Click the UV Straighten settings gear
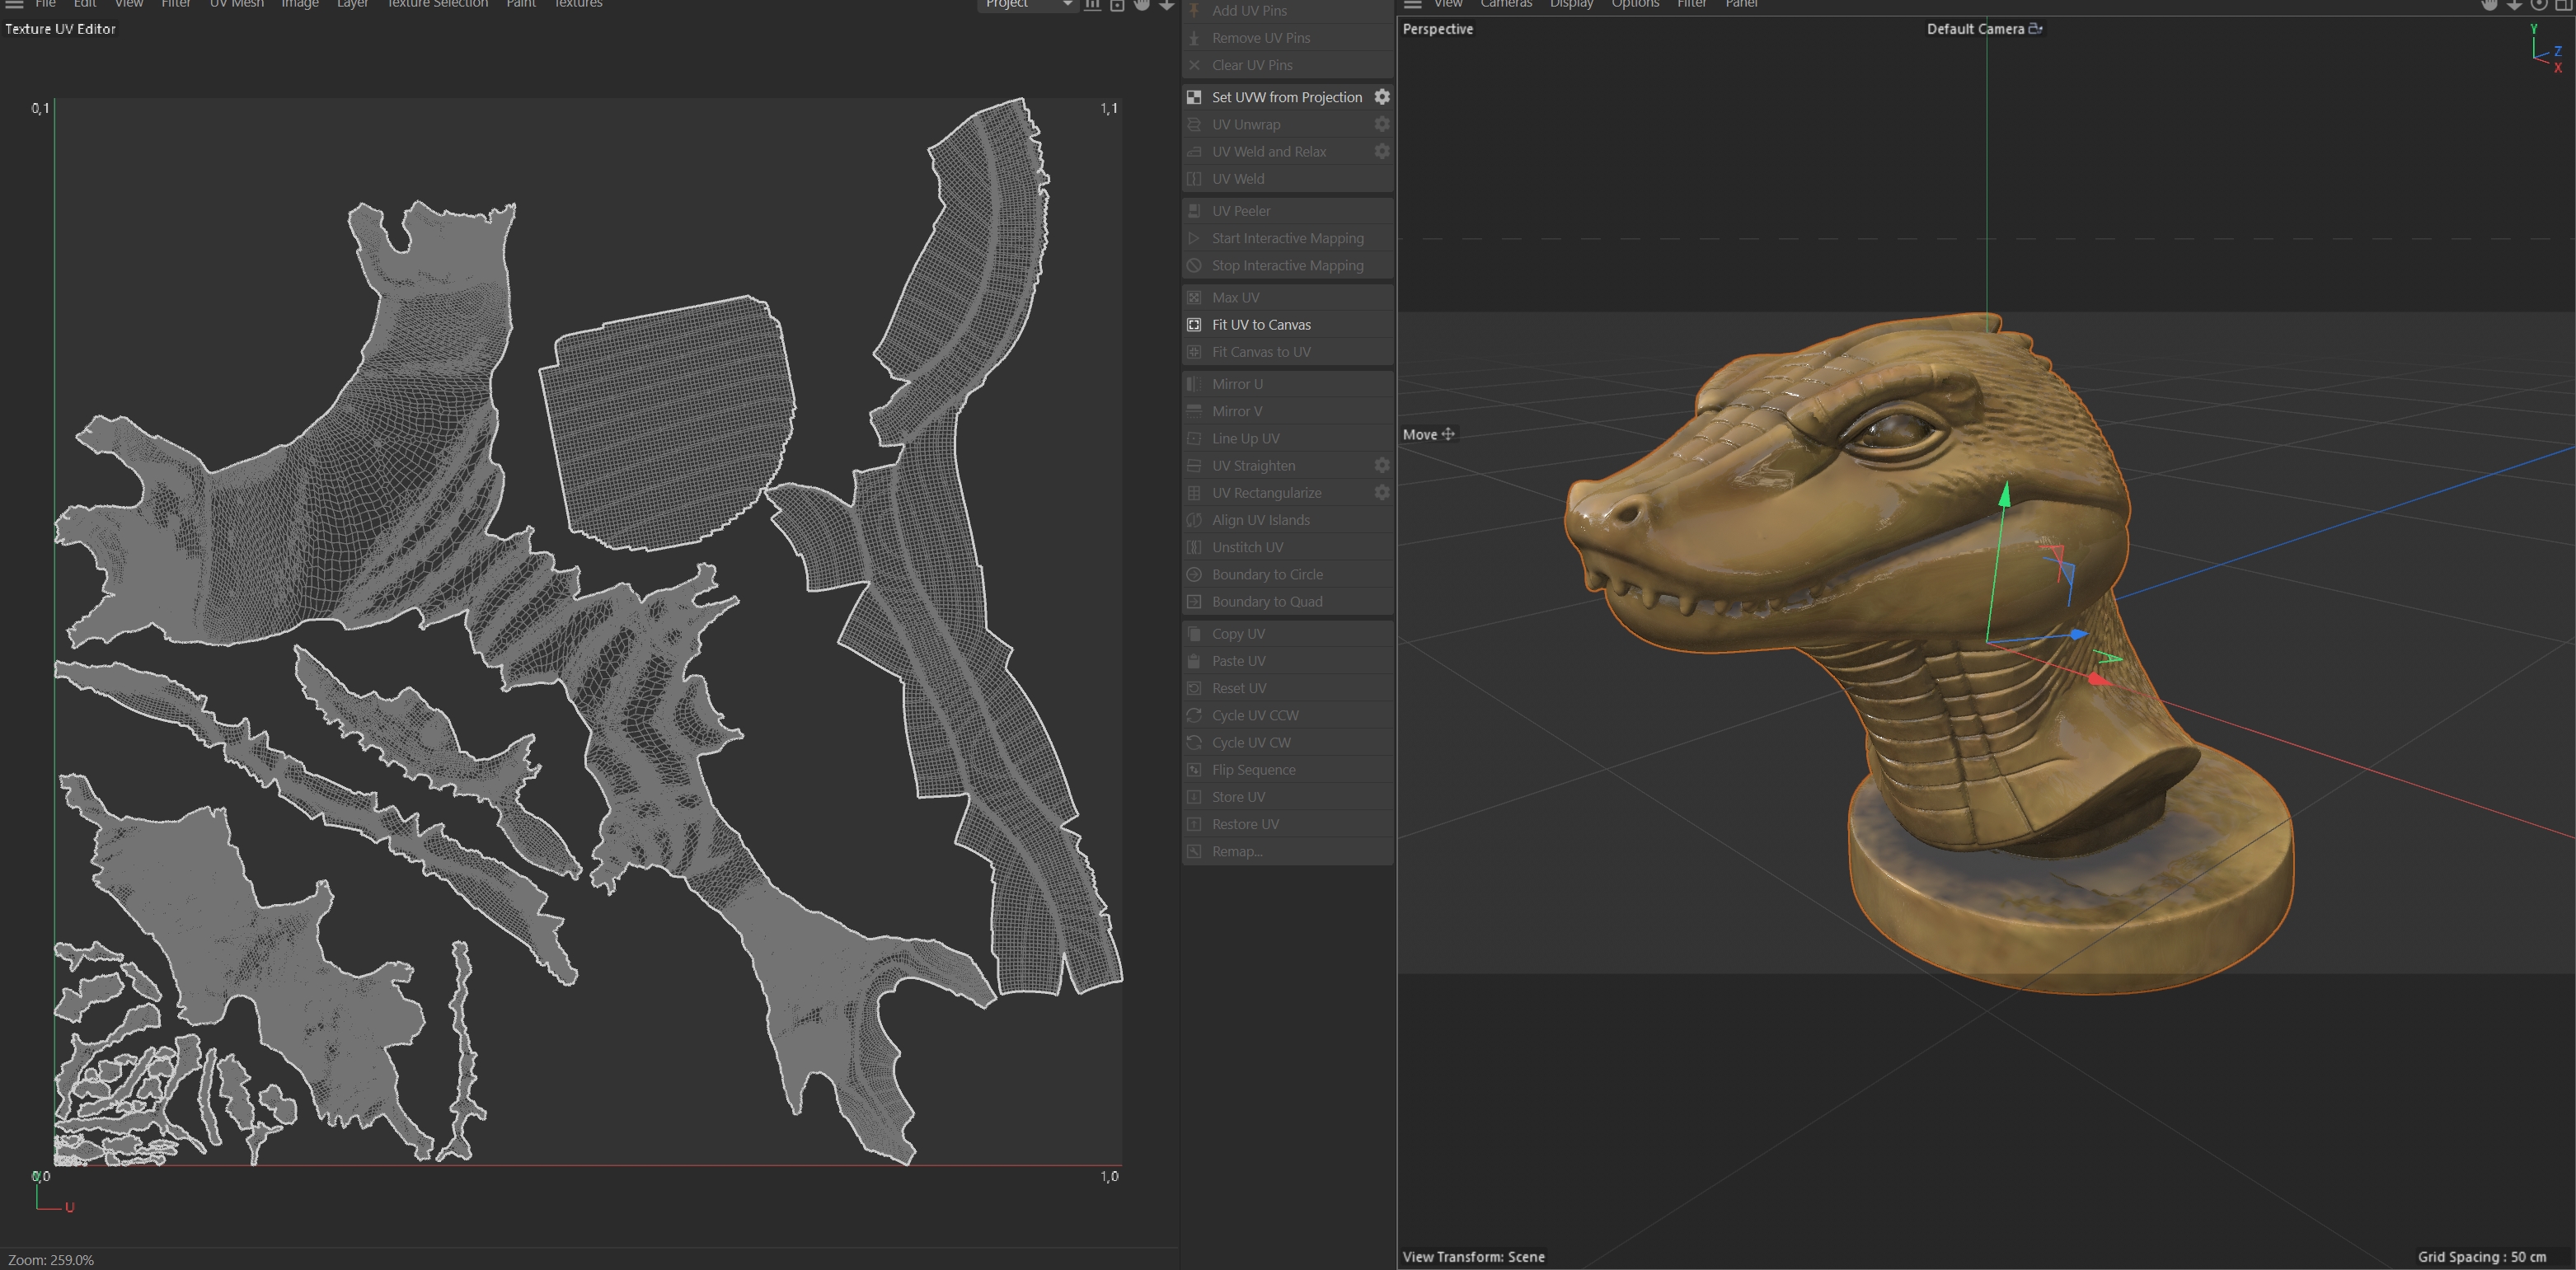This screenshot has width=2576, height=1270. coord(1381,465)
